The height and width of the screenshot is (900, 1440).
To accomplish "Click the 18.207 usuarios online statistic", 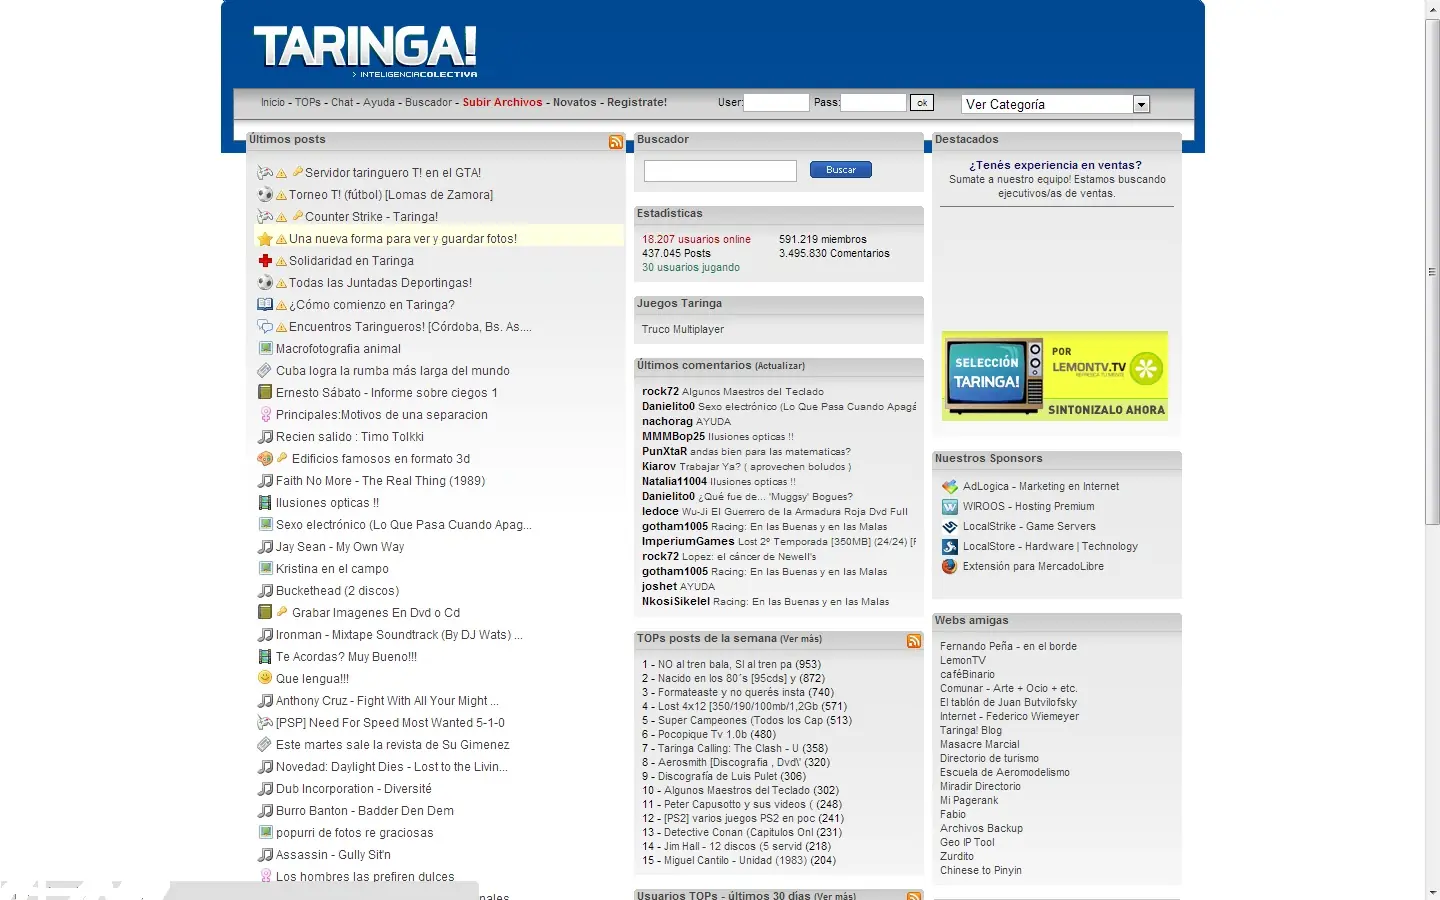I will (x=696, y=239).
